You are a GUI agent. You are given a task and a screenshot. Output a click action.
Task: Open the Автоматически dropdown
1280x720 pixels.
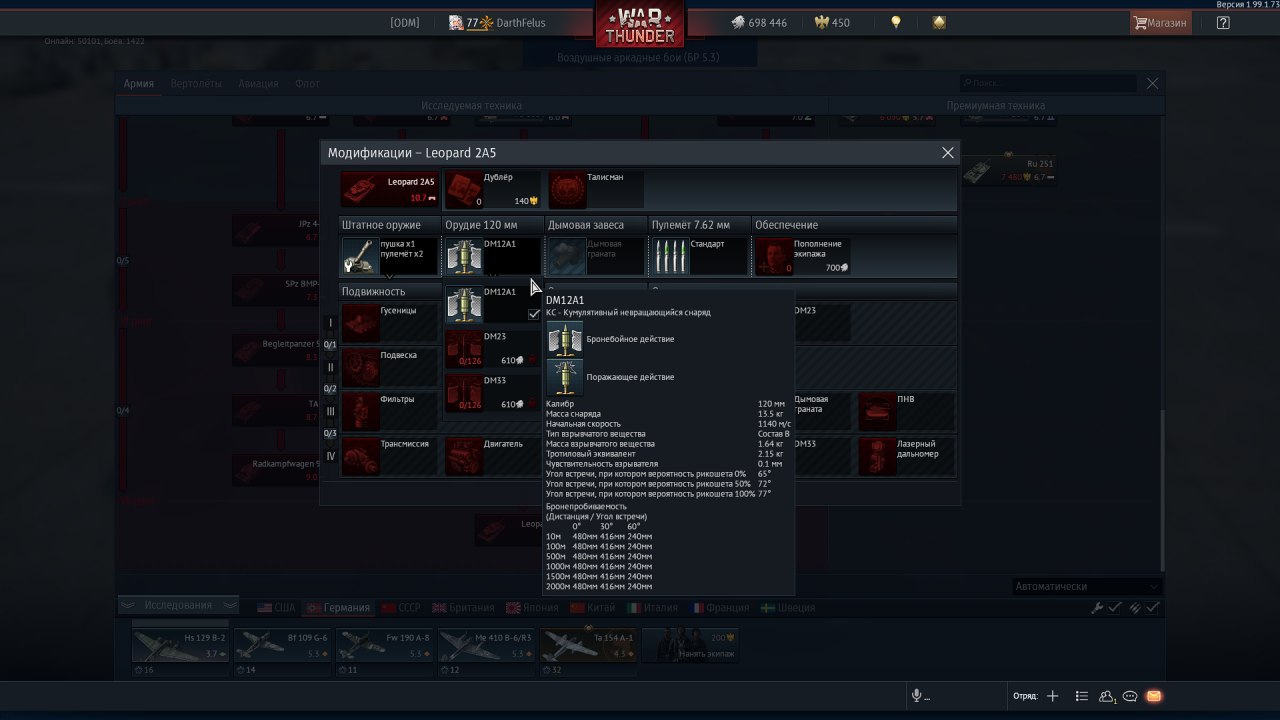[1086, 586]
